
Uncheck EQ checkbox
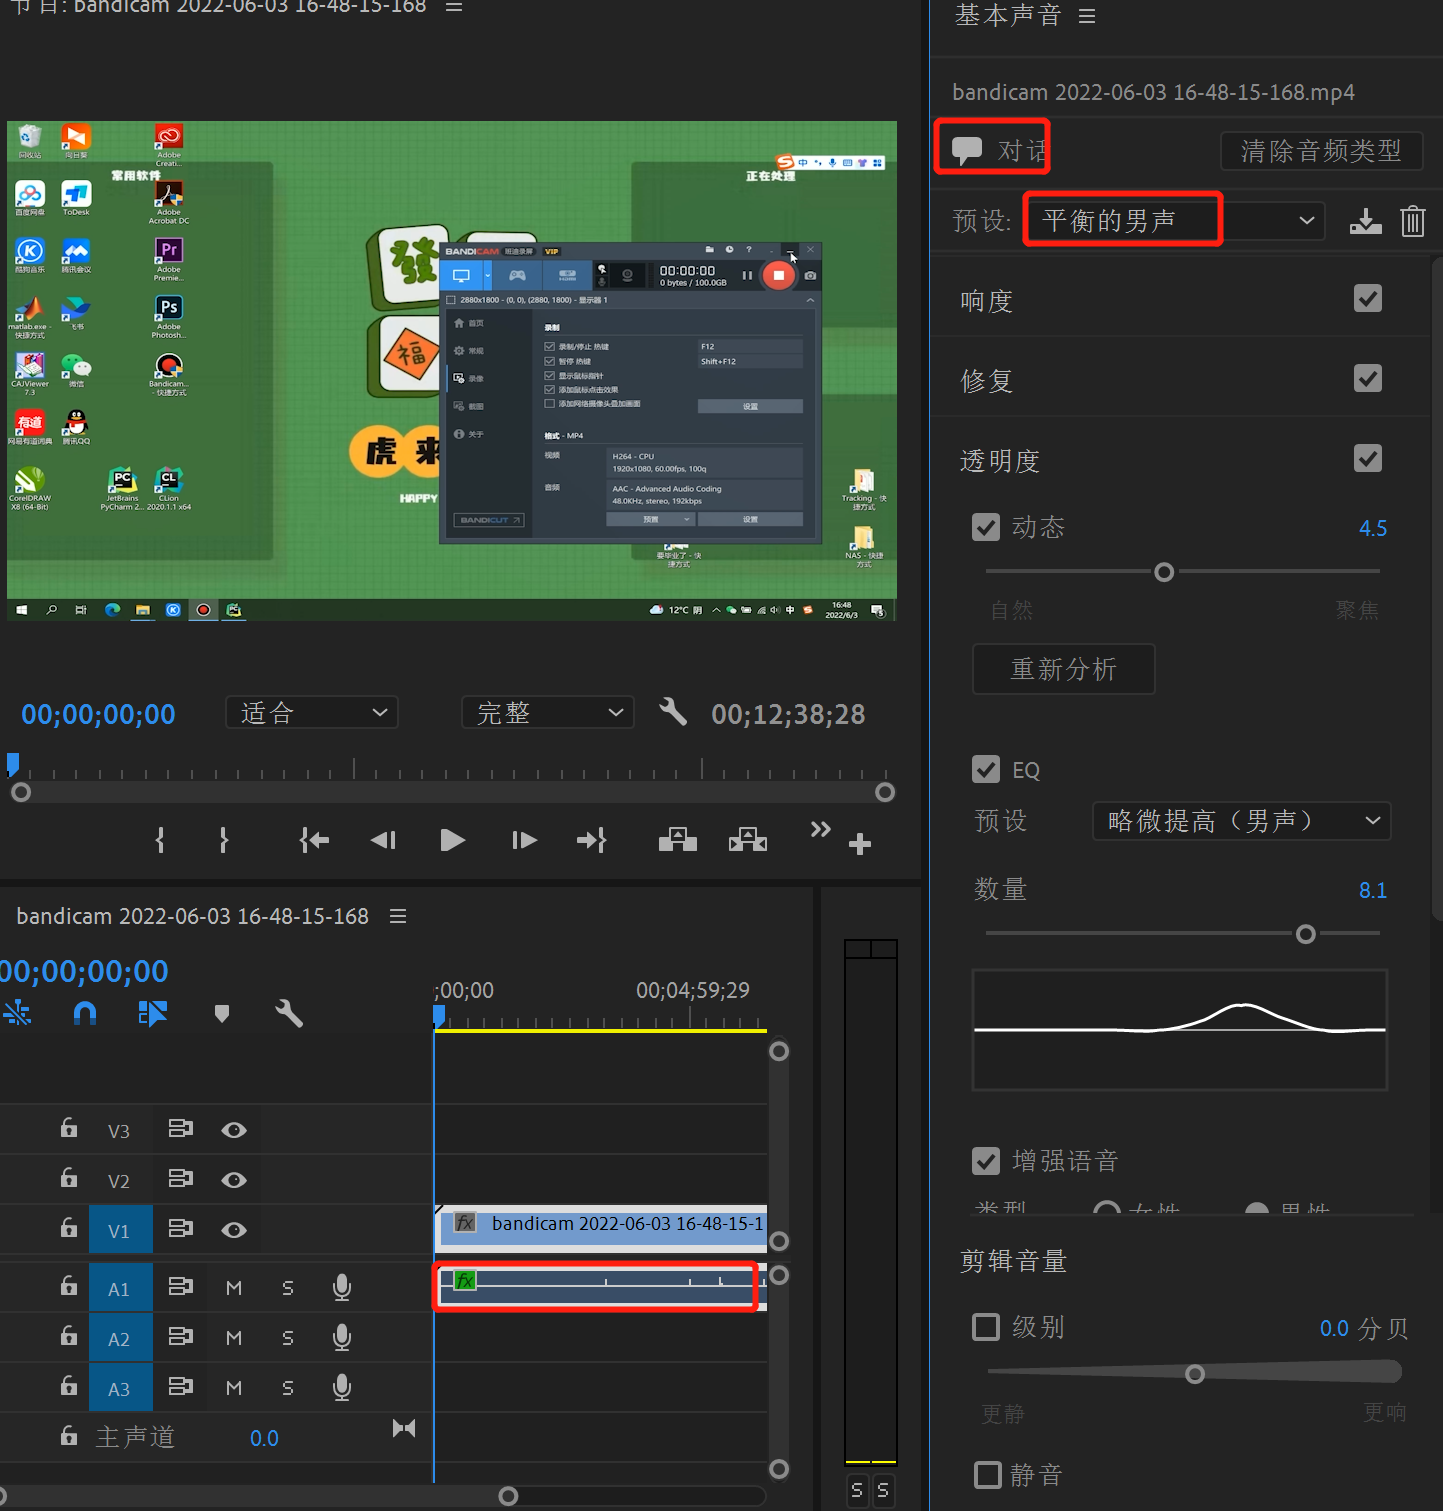click(986, 769)
